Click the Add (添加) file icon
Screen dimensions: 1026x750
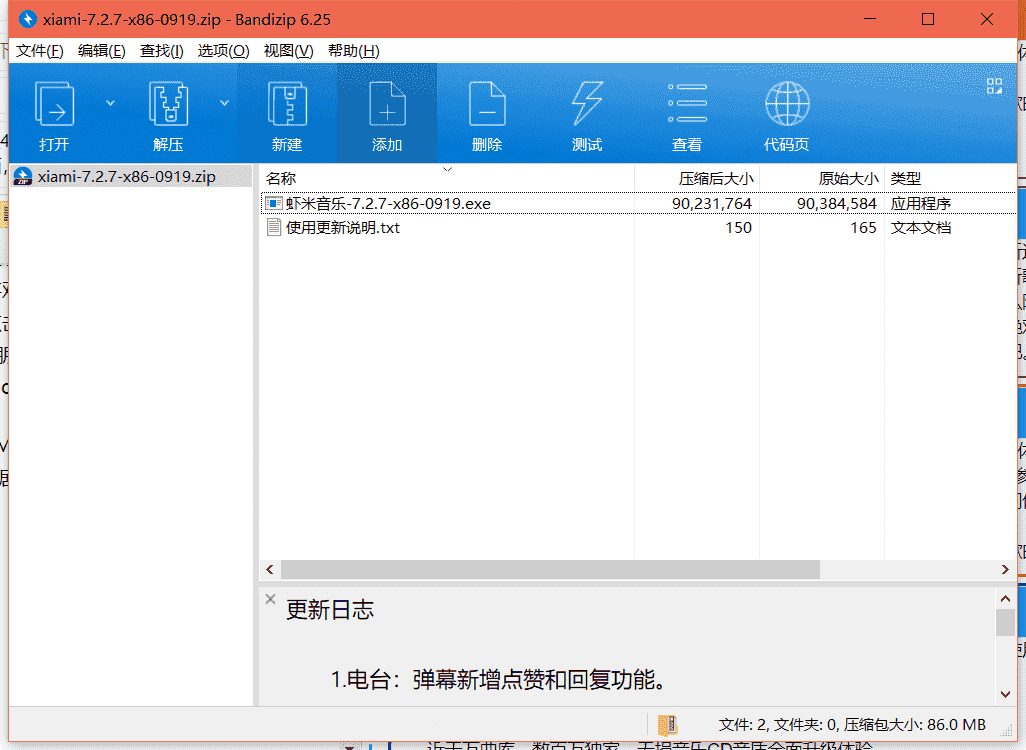pos(387,103)
